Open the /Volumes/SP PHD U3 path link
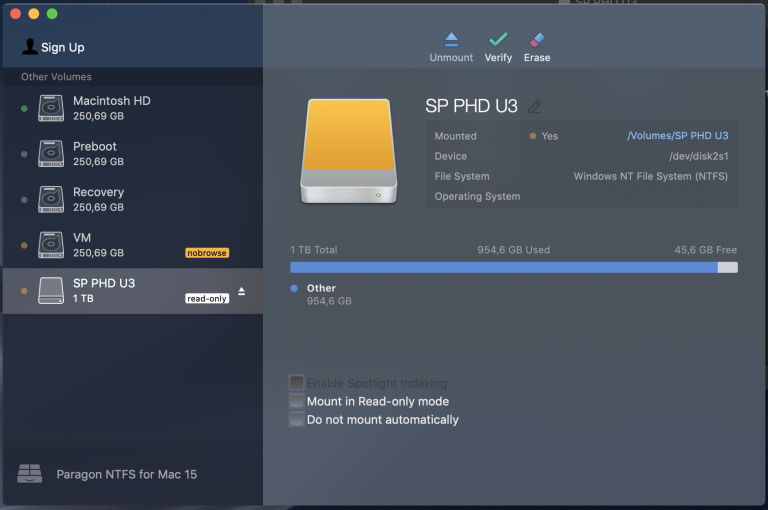Viewport: 768px width, 510px height. click(677, 136)
